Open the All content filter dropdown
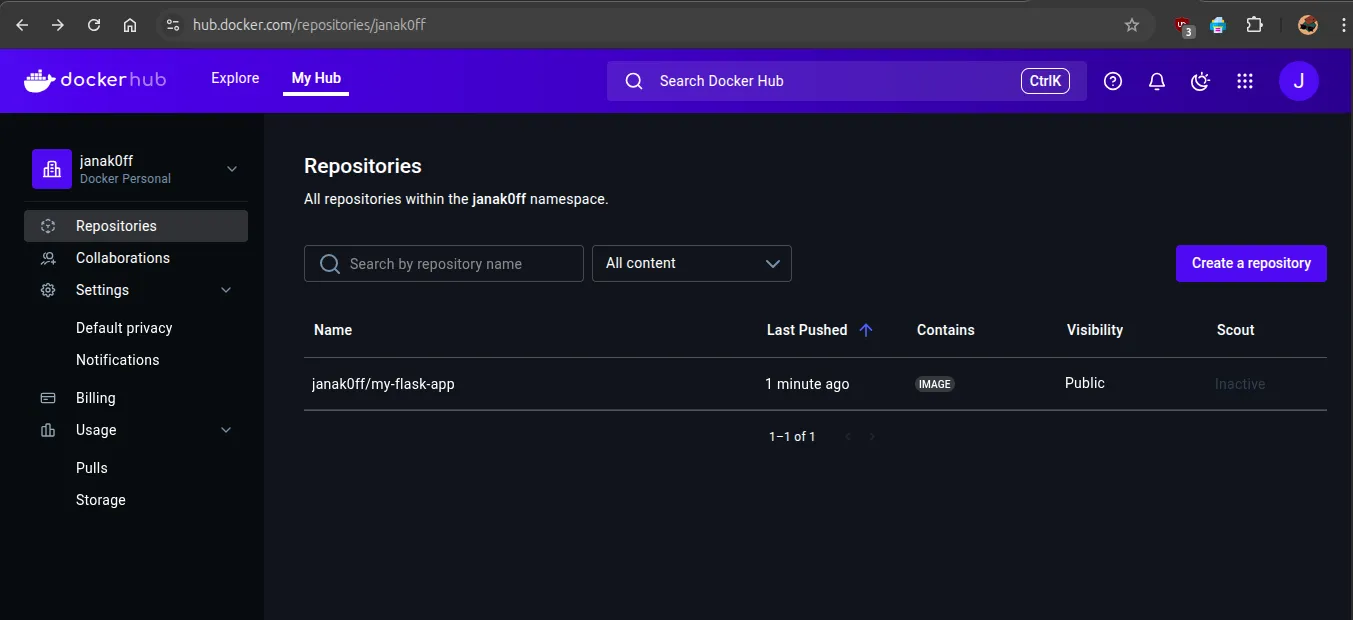Image resolution: width=1353 pixels, height=620 pixels. (x=691, y=263)
